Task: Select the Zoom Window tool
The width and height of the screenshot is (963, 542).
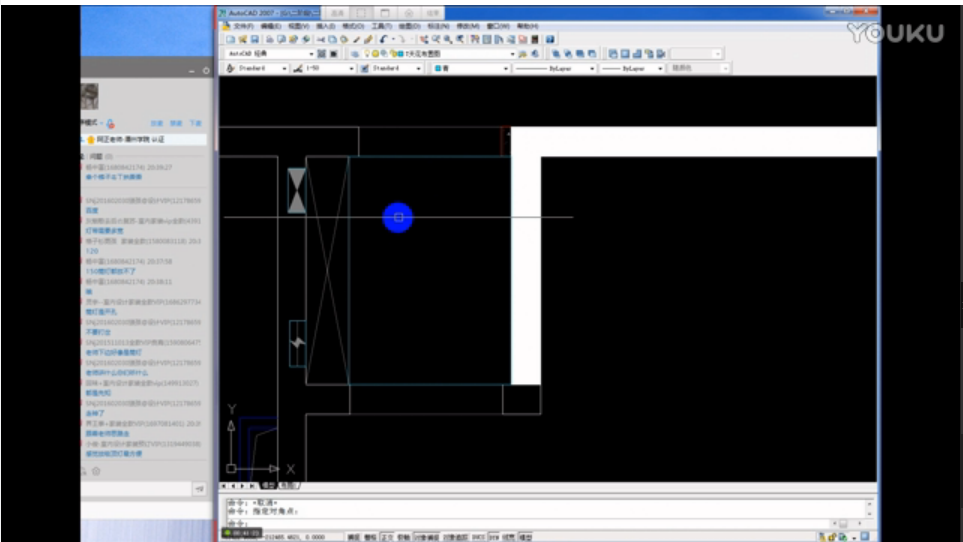Action: pyautogui.click(x=448, y=39)
